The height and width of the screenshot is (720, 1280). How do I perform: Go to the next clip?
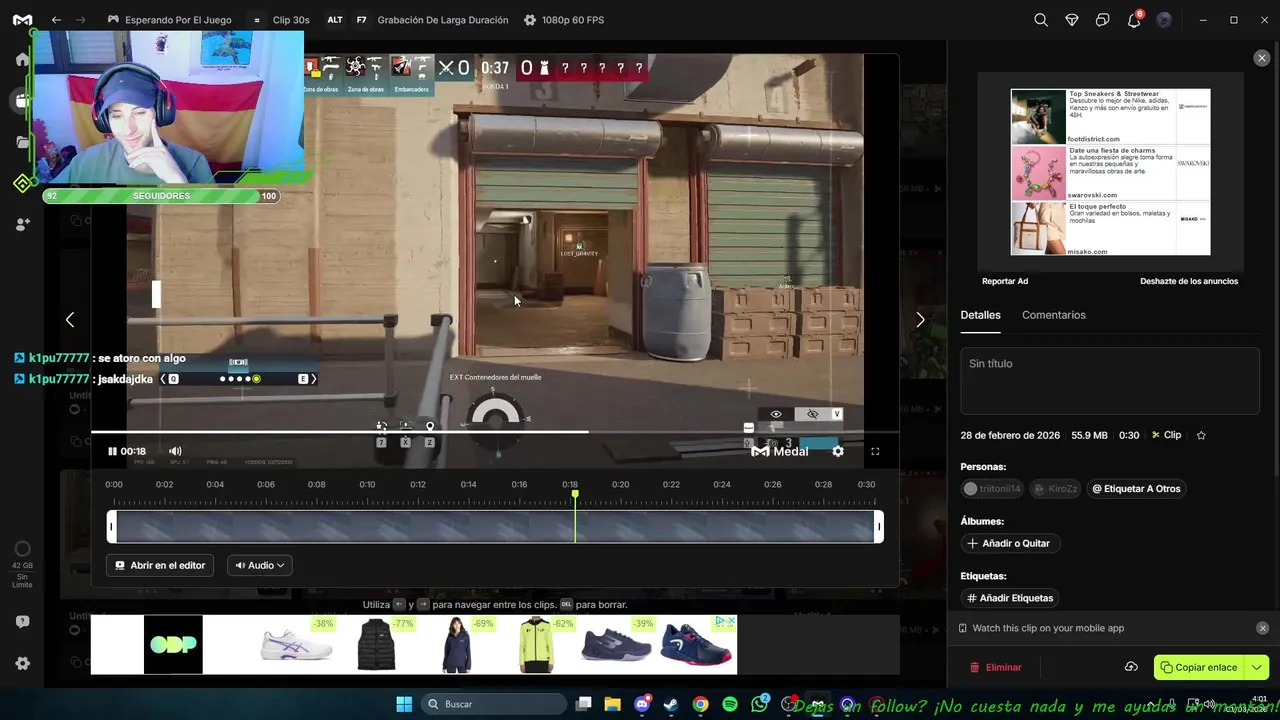[x=920, y=320]
